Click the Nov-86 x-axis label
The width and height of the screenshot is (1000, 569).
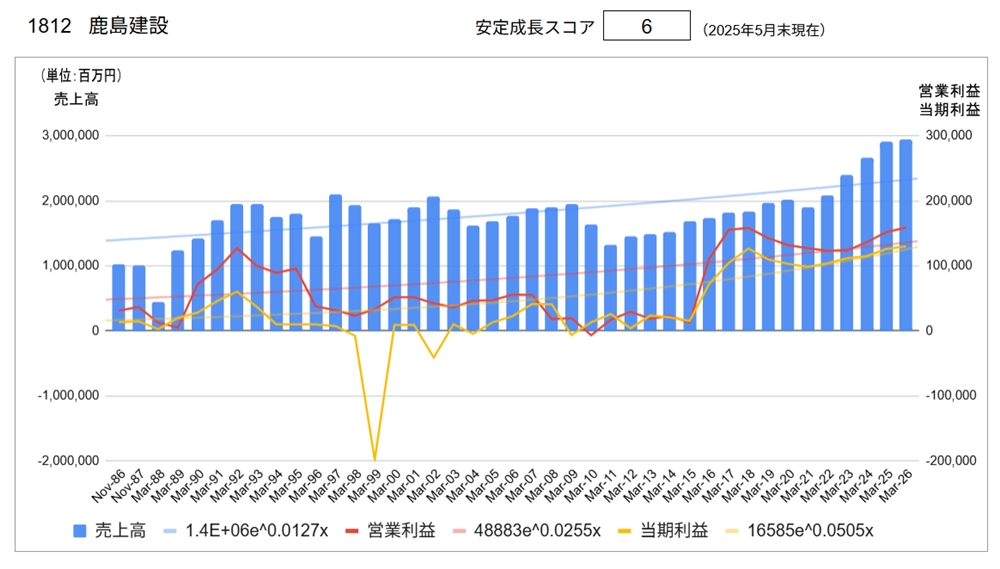point(108,485)
